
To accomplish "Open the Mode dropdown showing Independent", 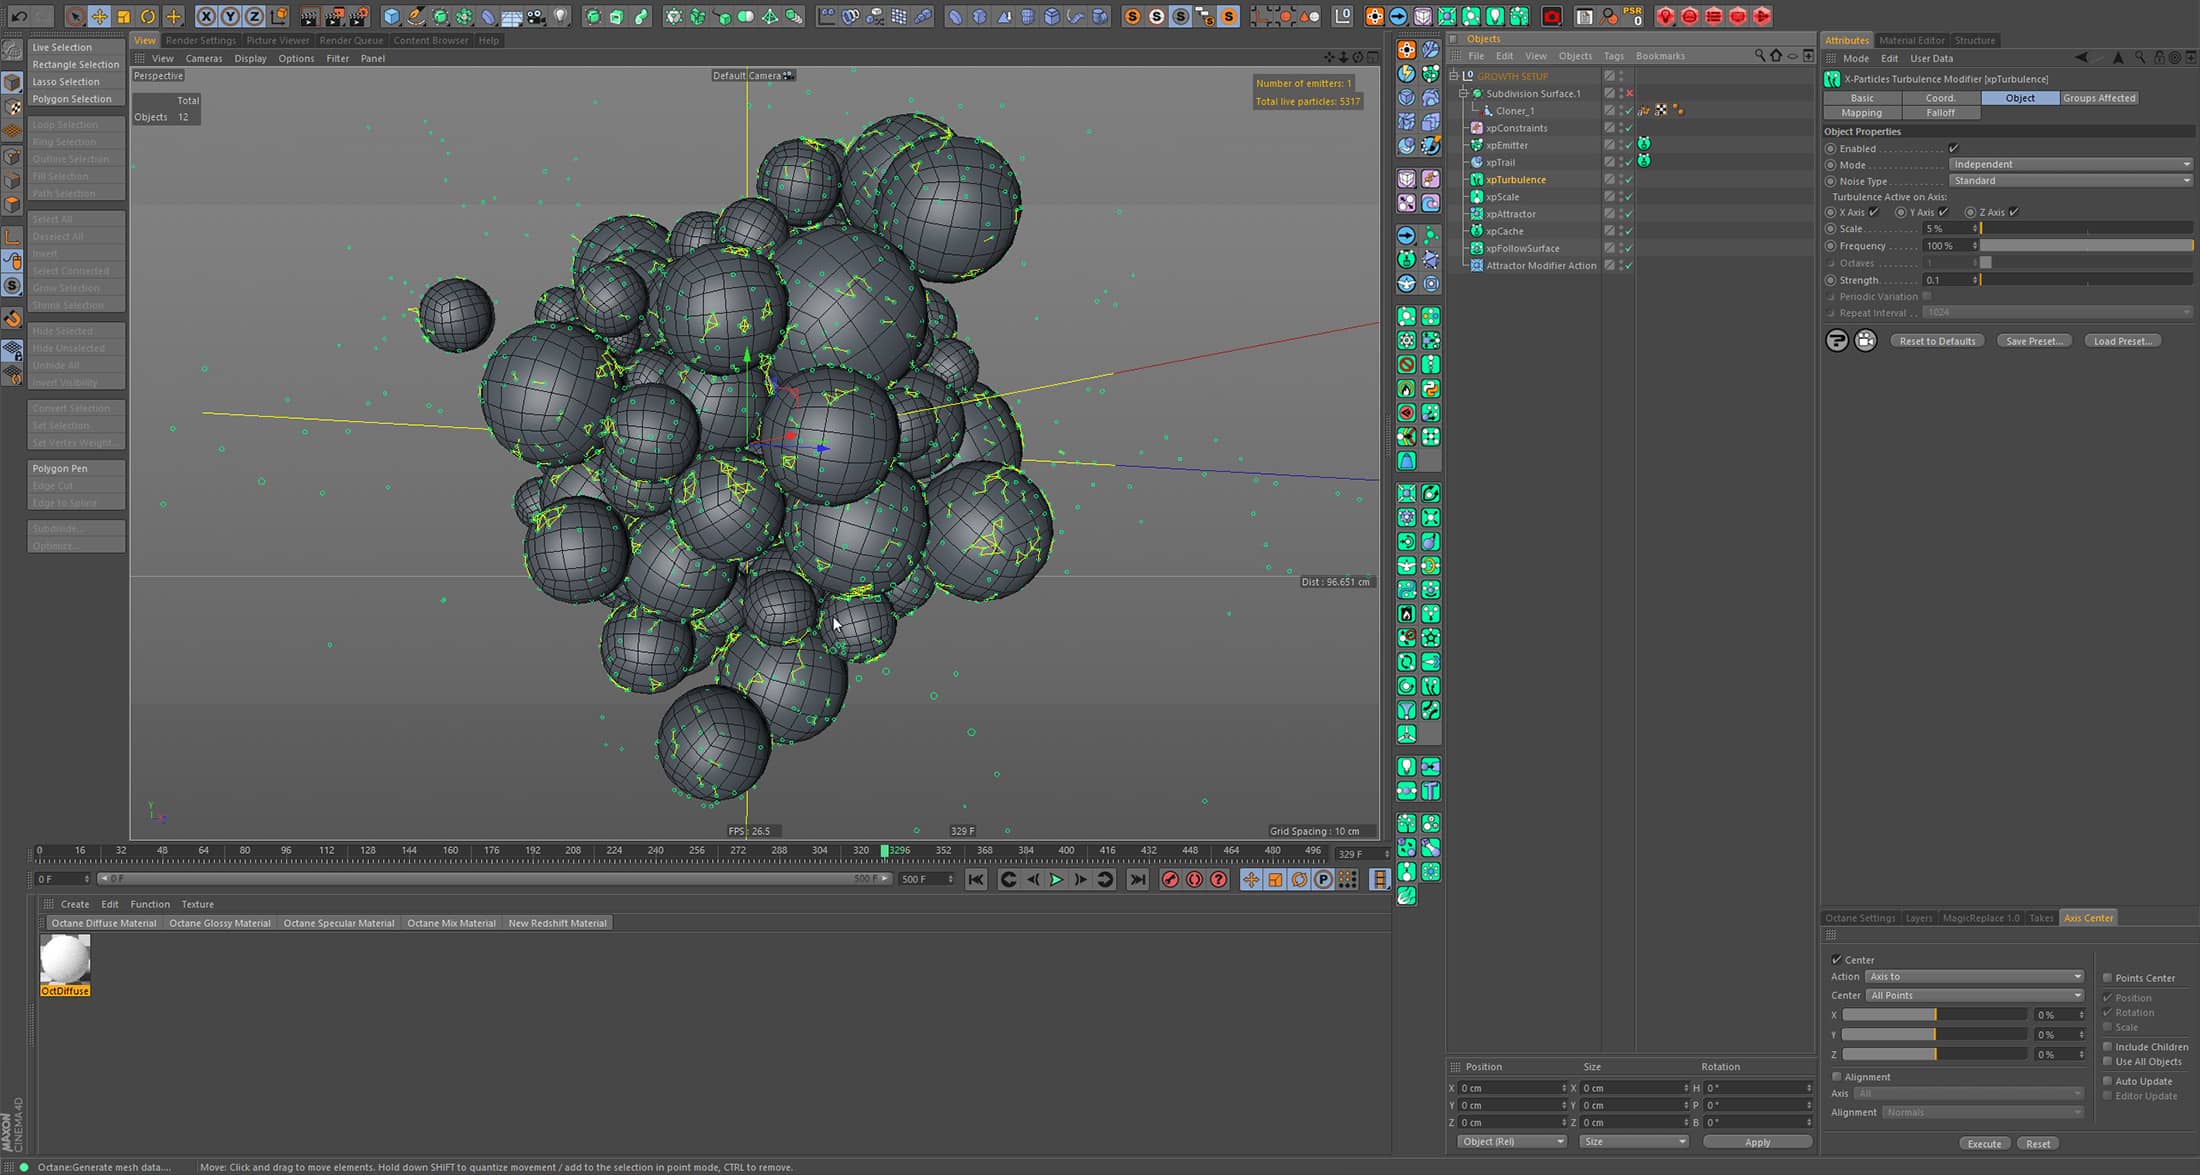I will [2070, 164].
